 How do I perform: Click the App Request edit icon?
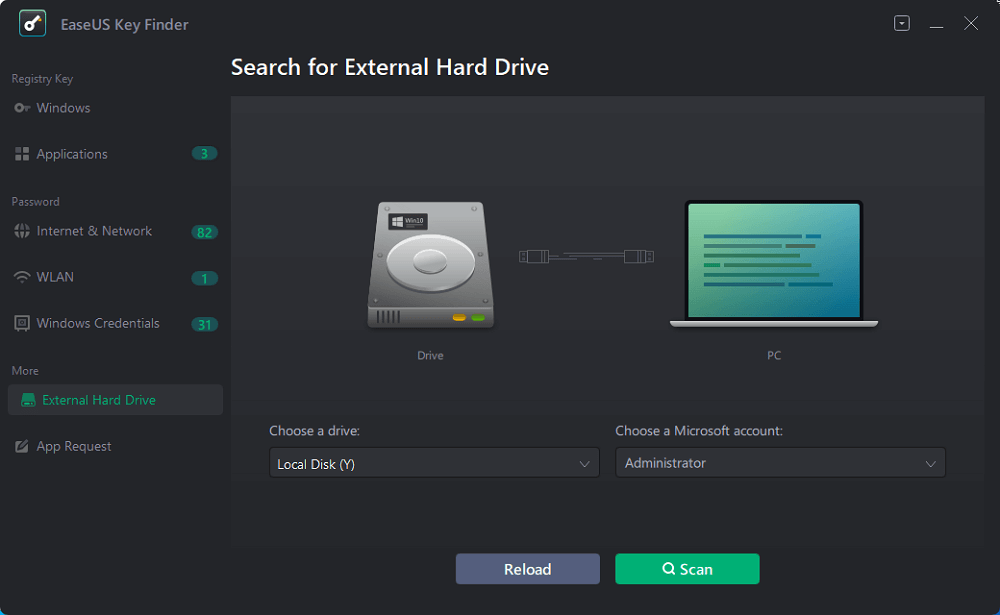(22, 446)
